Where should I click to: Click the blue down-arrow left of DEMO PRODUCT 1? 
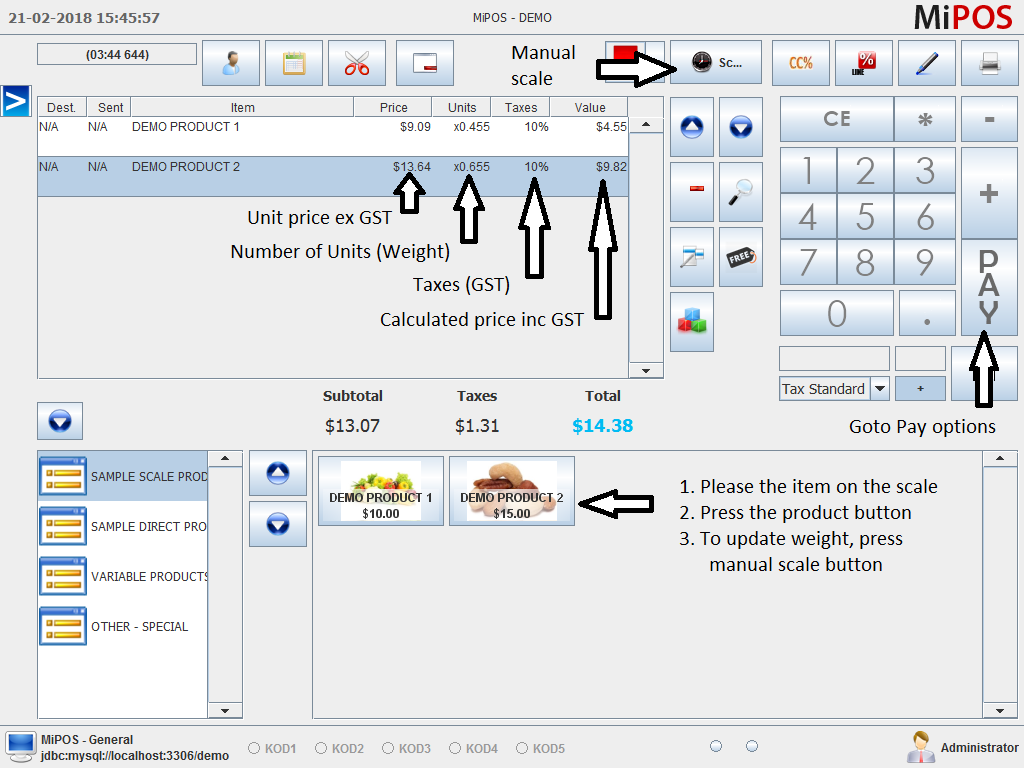[x=278, y=524]
